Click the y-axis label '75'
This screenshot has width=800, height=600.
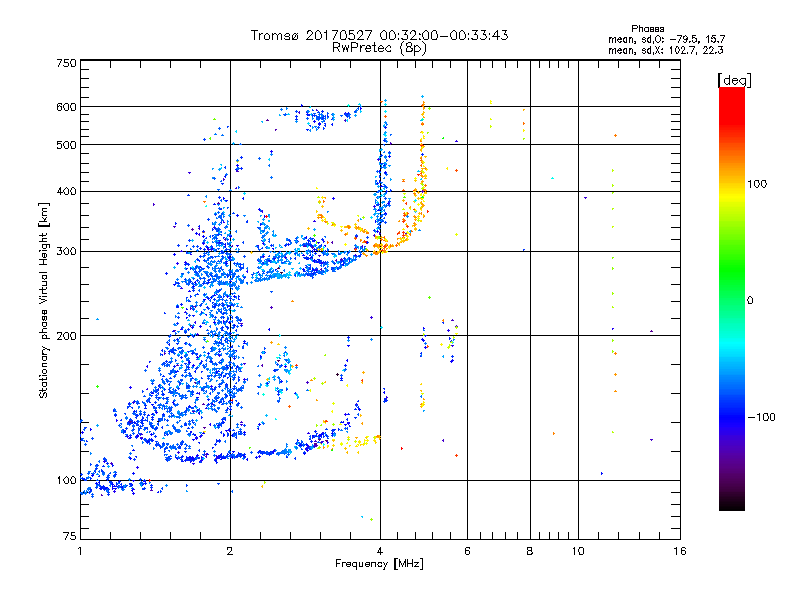(70, 536)
